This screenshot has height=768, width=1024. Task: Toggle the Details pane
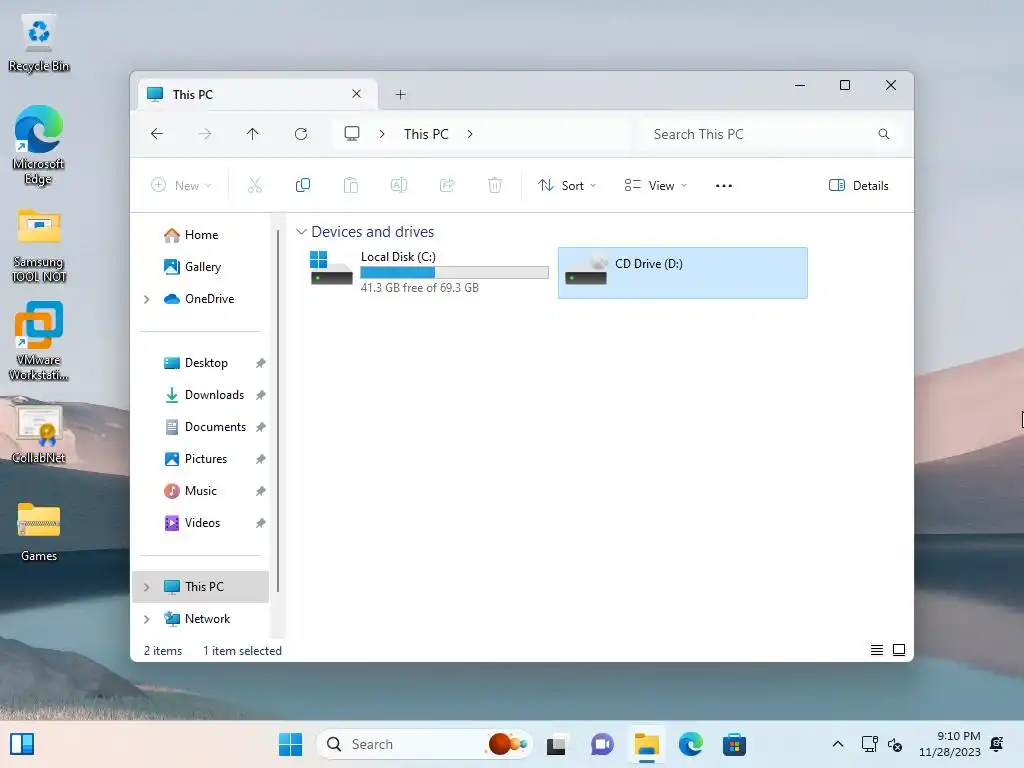click(x=858, y=185)
